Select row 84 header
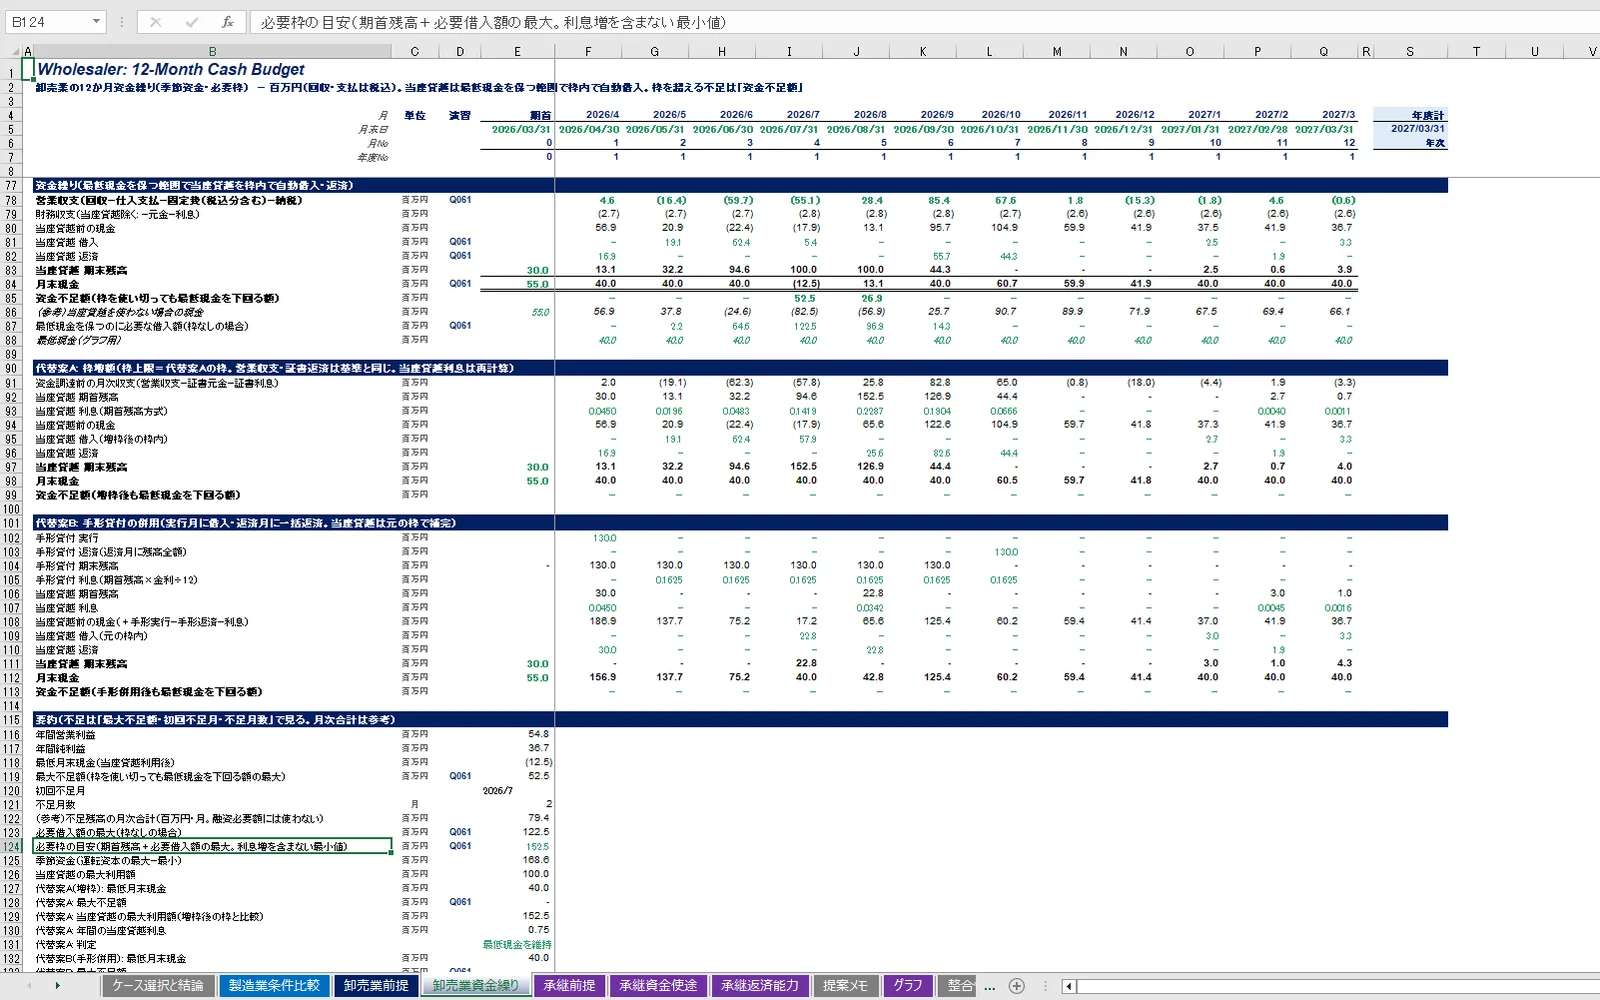This screenshot has width=1600, height=1000. [x=12, y=284]
